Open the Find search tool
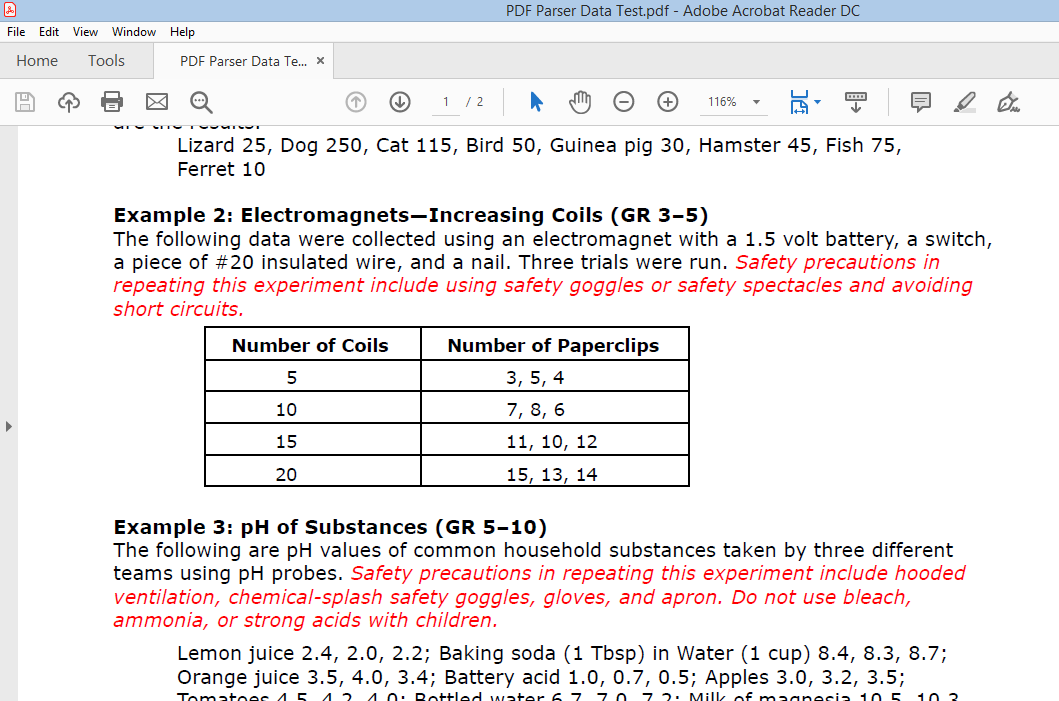The width and height of the screenshot is (1059, 701). [x=201, y=101]
